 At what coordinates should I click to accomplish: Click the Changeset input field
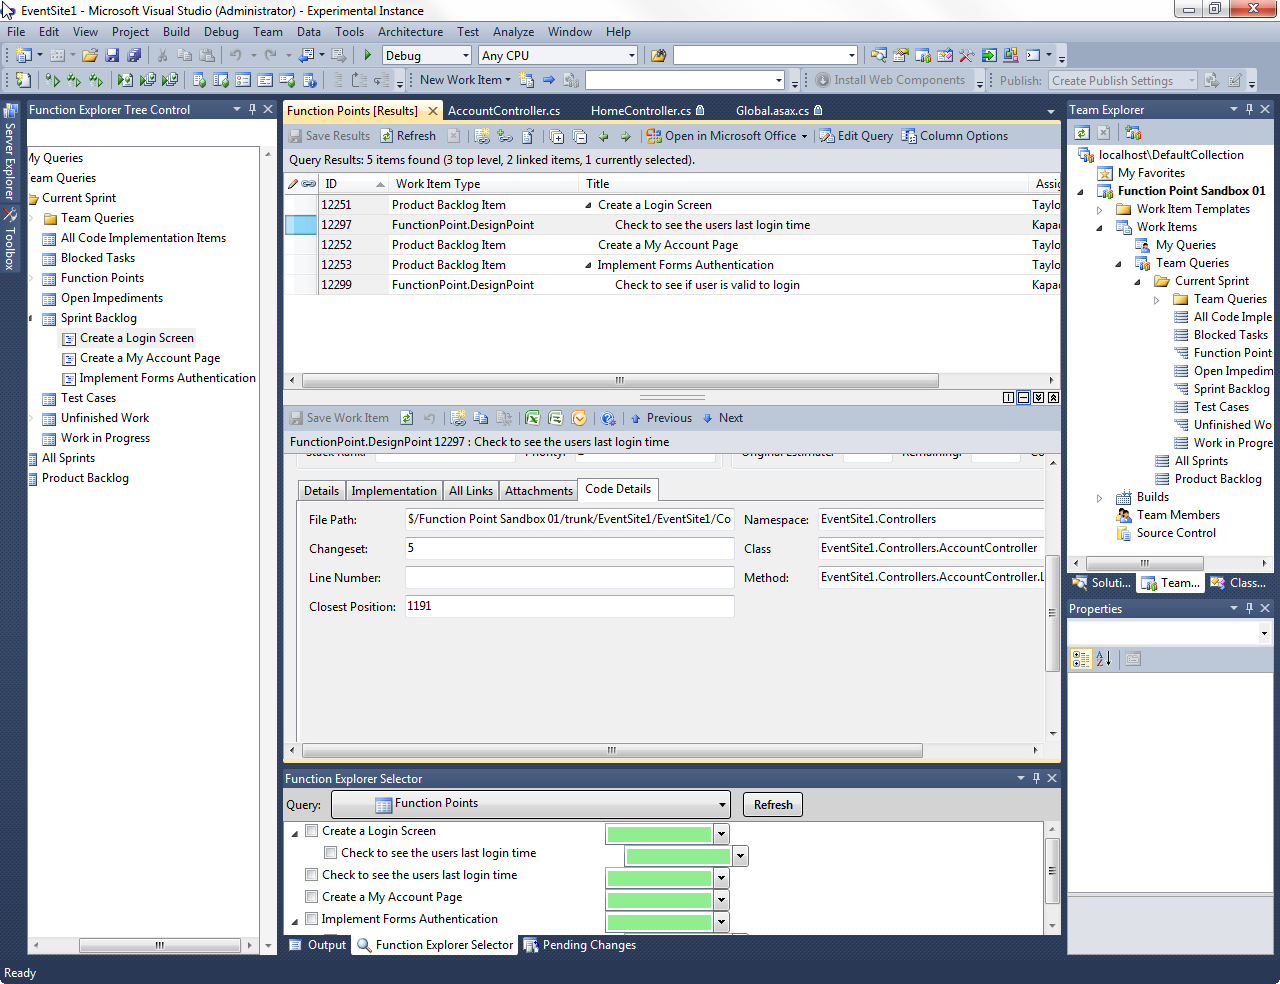pyautogui.click(x=570, y=548)
